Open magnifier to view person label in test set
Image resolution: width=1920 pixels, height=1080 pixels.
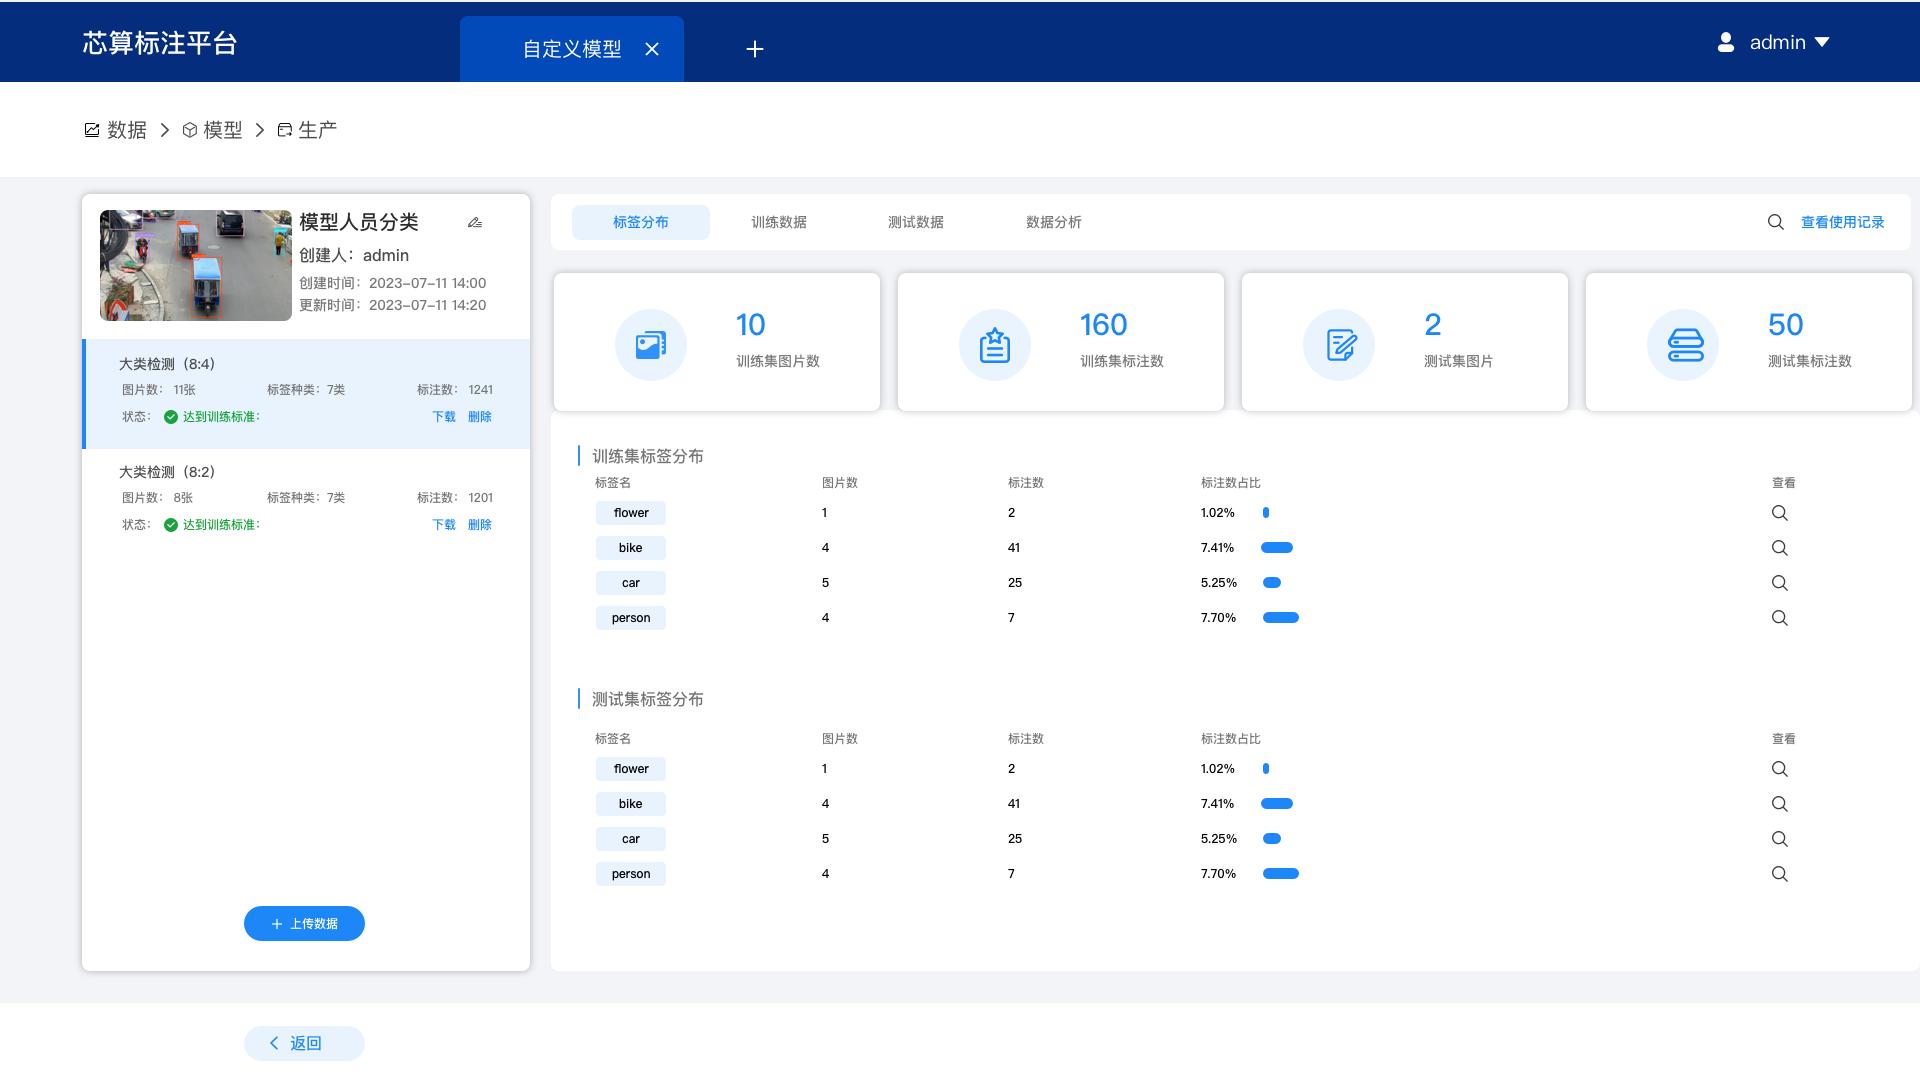click(x=1780, y=873)
